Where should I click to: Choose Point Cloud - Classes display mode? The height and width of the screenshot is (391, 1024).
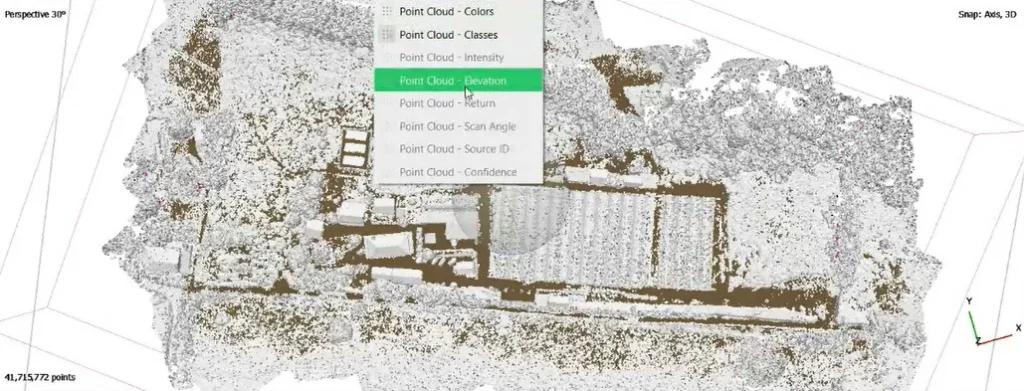point(458,35)
